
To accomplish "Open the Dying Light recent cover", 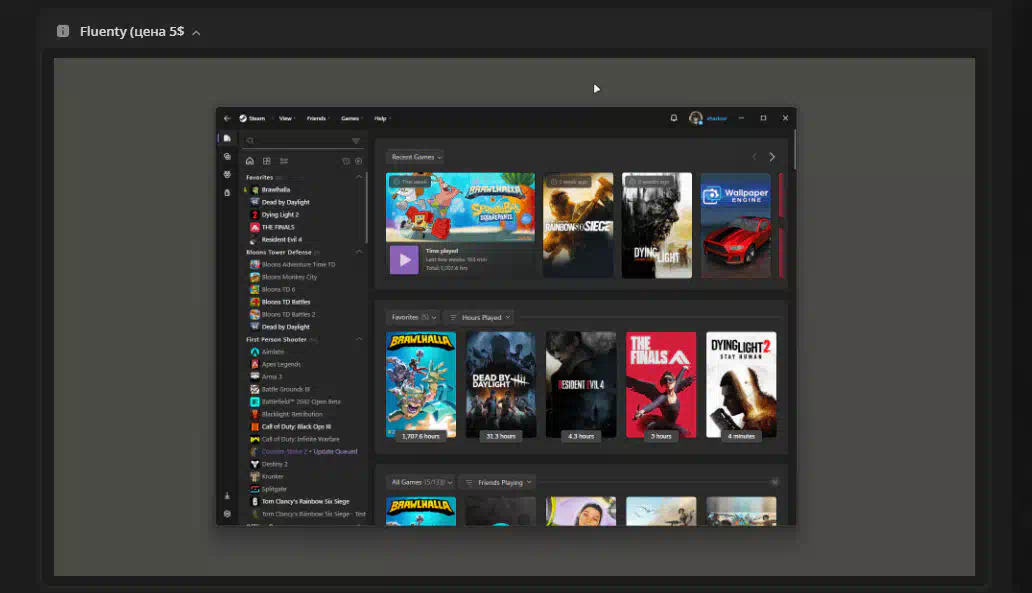I will tap(657, 225).
